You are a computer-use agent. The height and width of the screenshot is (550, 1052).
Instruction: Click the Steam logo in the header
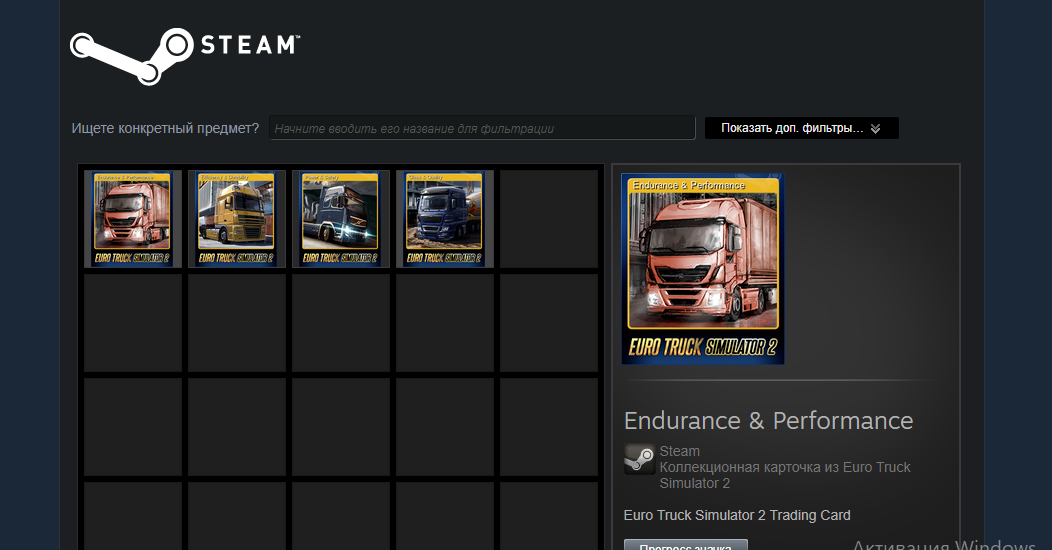pos(185,56)
